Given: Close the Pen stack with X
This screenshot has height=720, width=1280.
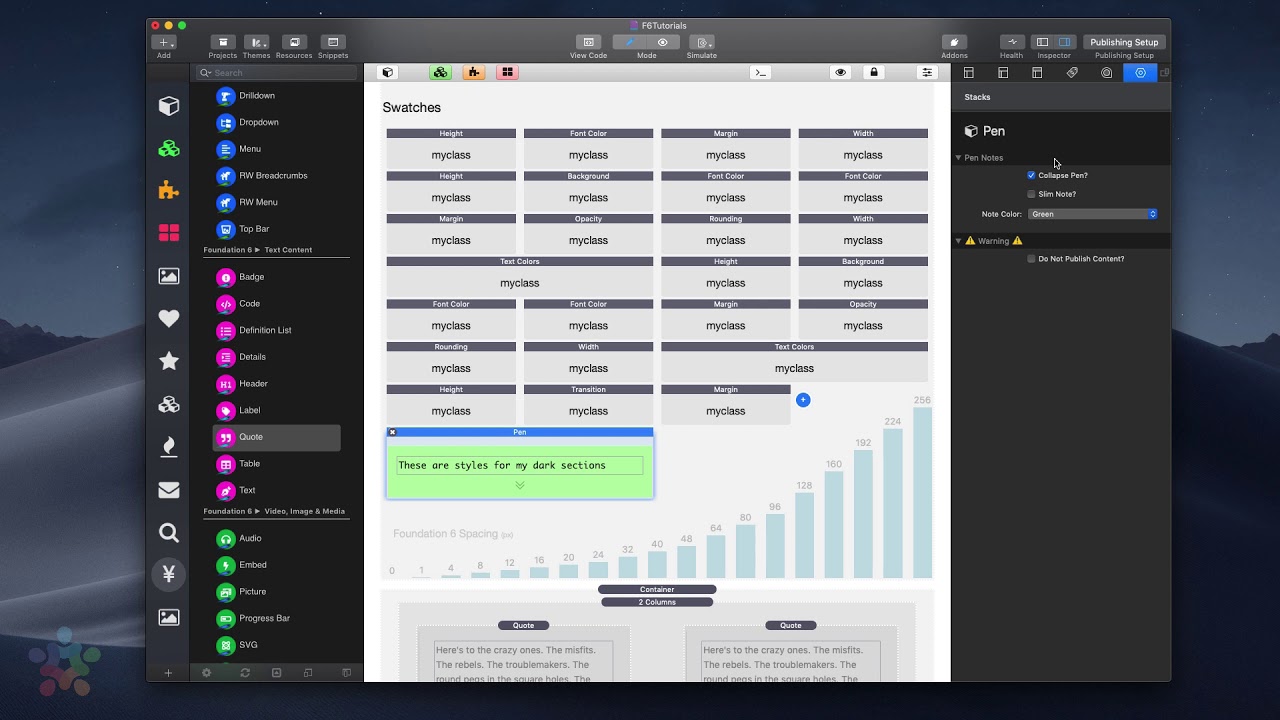Looking at the screenshot, I should coord(392,432).
